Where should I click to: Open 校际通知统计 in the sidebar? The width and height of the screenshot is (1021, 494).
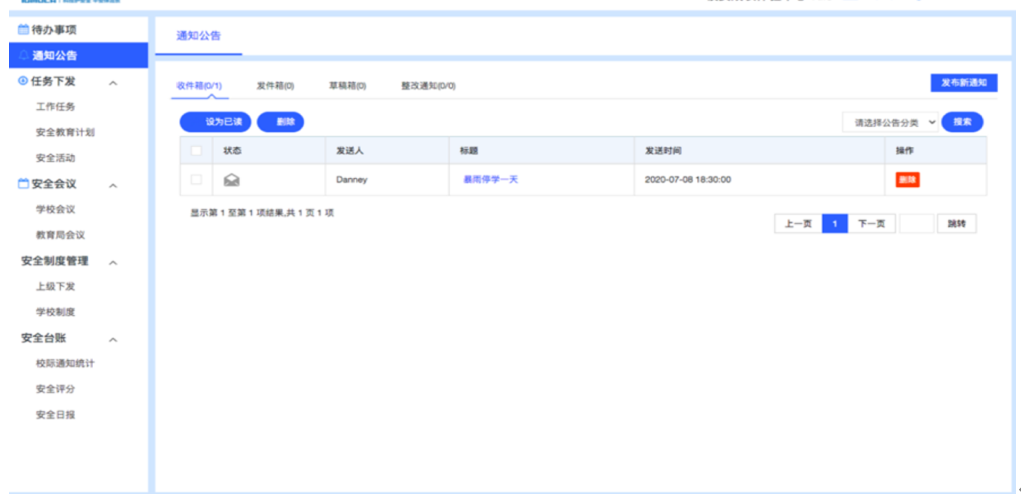(65, 363)
